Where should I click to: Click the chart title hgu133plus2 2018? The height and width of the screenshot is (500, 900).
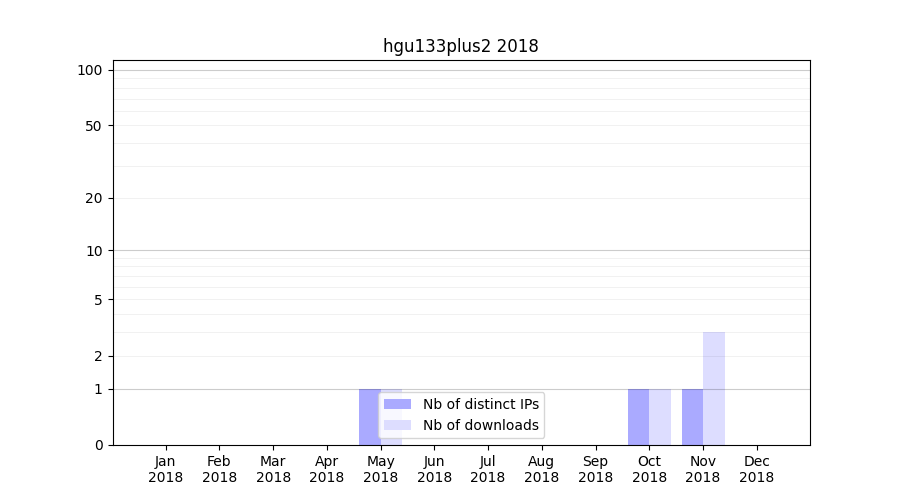coord(460,46)
